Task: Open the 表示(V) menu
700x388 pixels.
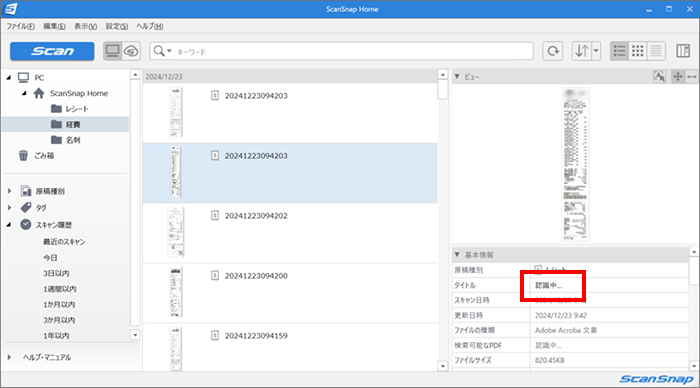Action: click(x=85, y=26)
